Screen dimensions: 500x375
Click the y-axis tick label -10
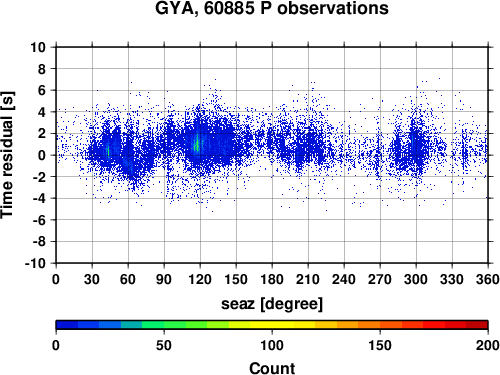point(35,263)
